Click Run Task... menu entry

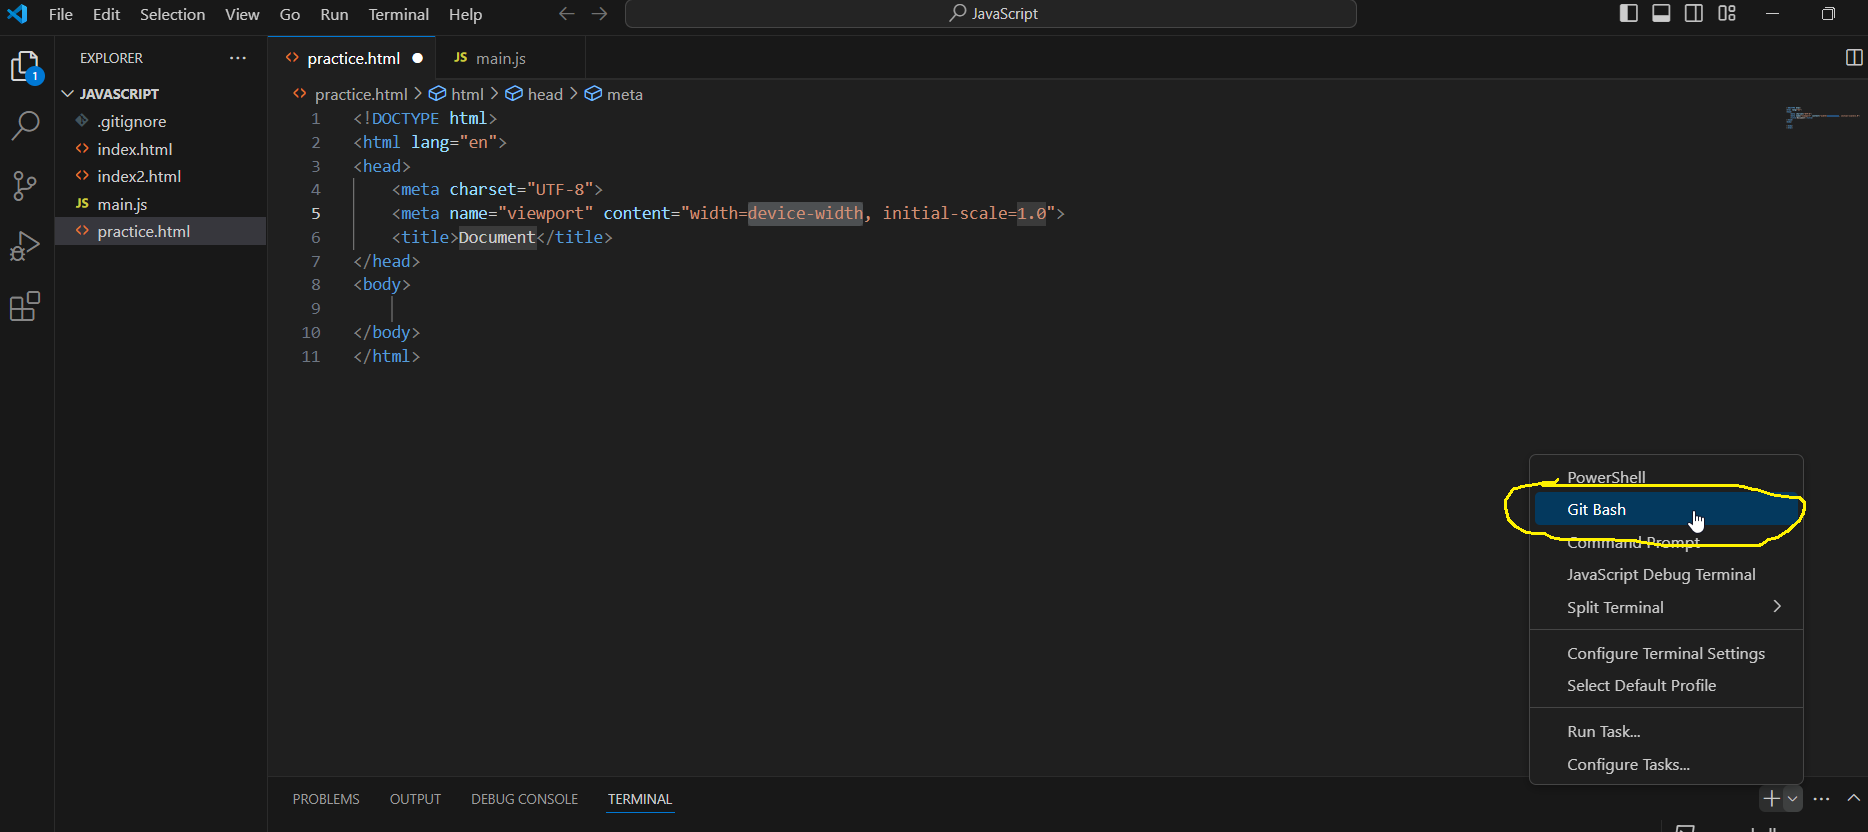(x=1666, y=731)
